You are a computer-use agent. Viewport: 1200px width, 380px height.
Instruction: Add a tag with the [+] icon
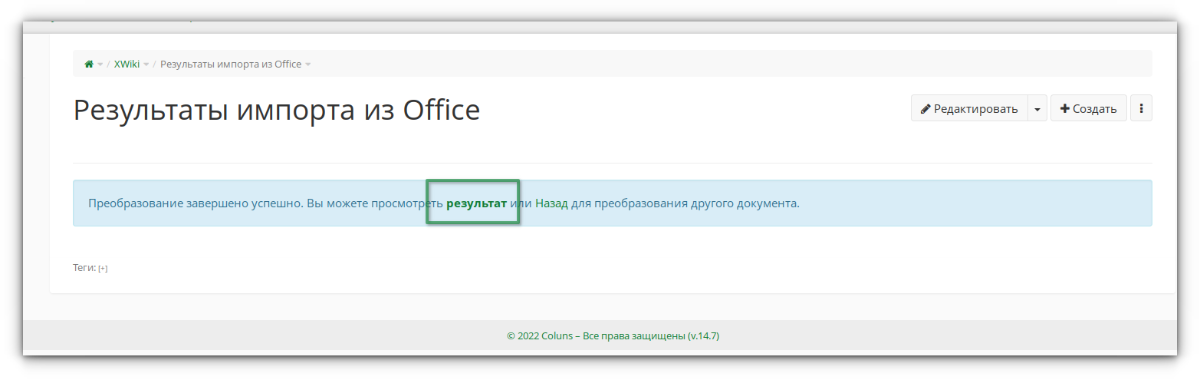[x=103, y=268]
